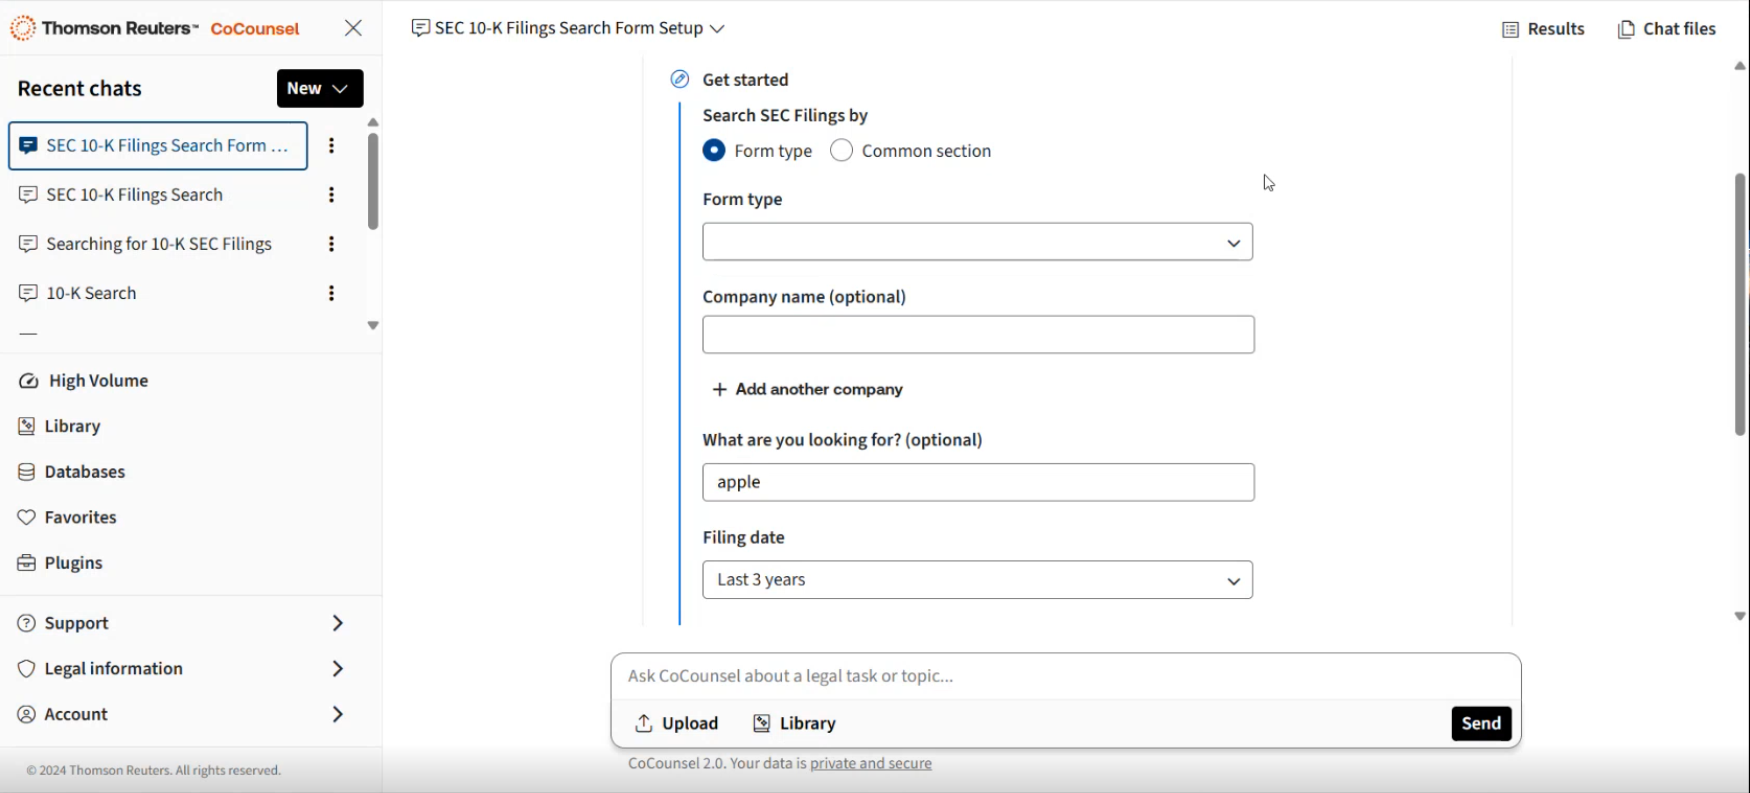
Task: Open the Library icon in sidebar
Action: (27, 426)
